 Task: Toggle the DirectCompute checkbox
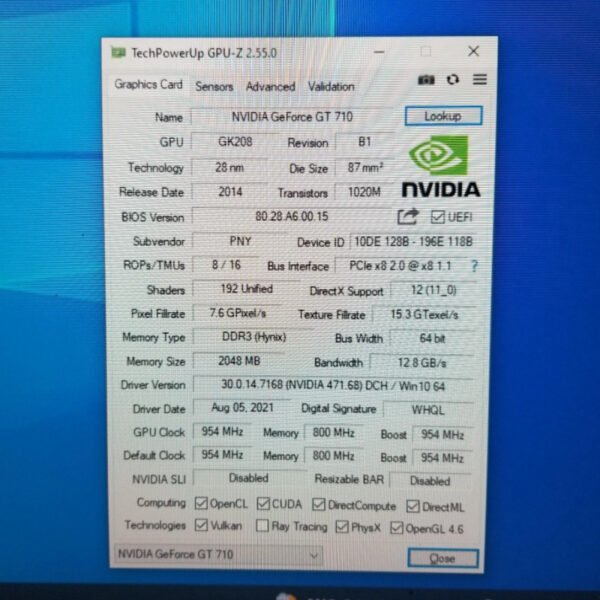click(x=318, y=504)
